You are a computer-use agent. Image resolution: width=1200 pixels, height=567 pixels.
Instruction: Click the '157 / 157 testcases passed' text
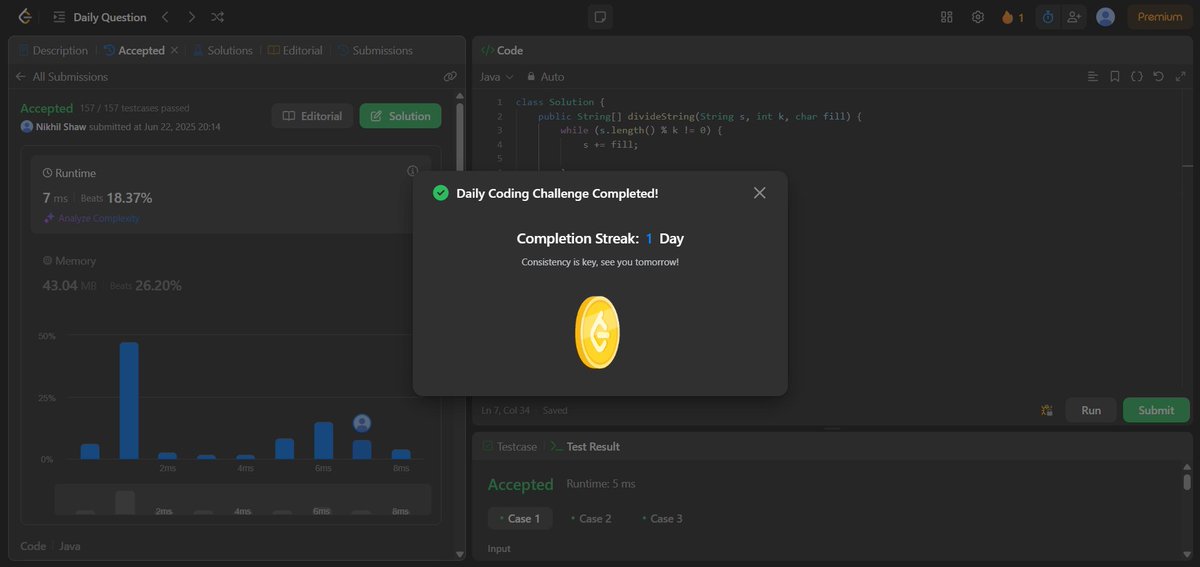pos(135,108)
